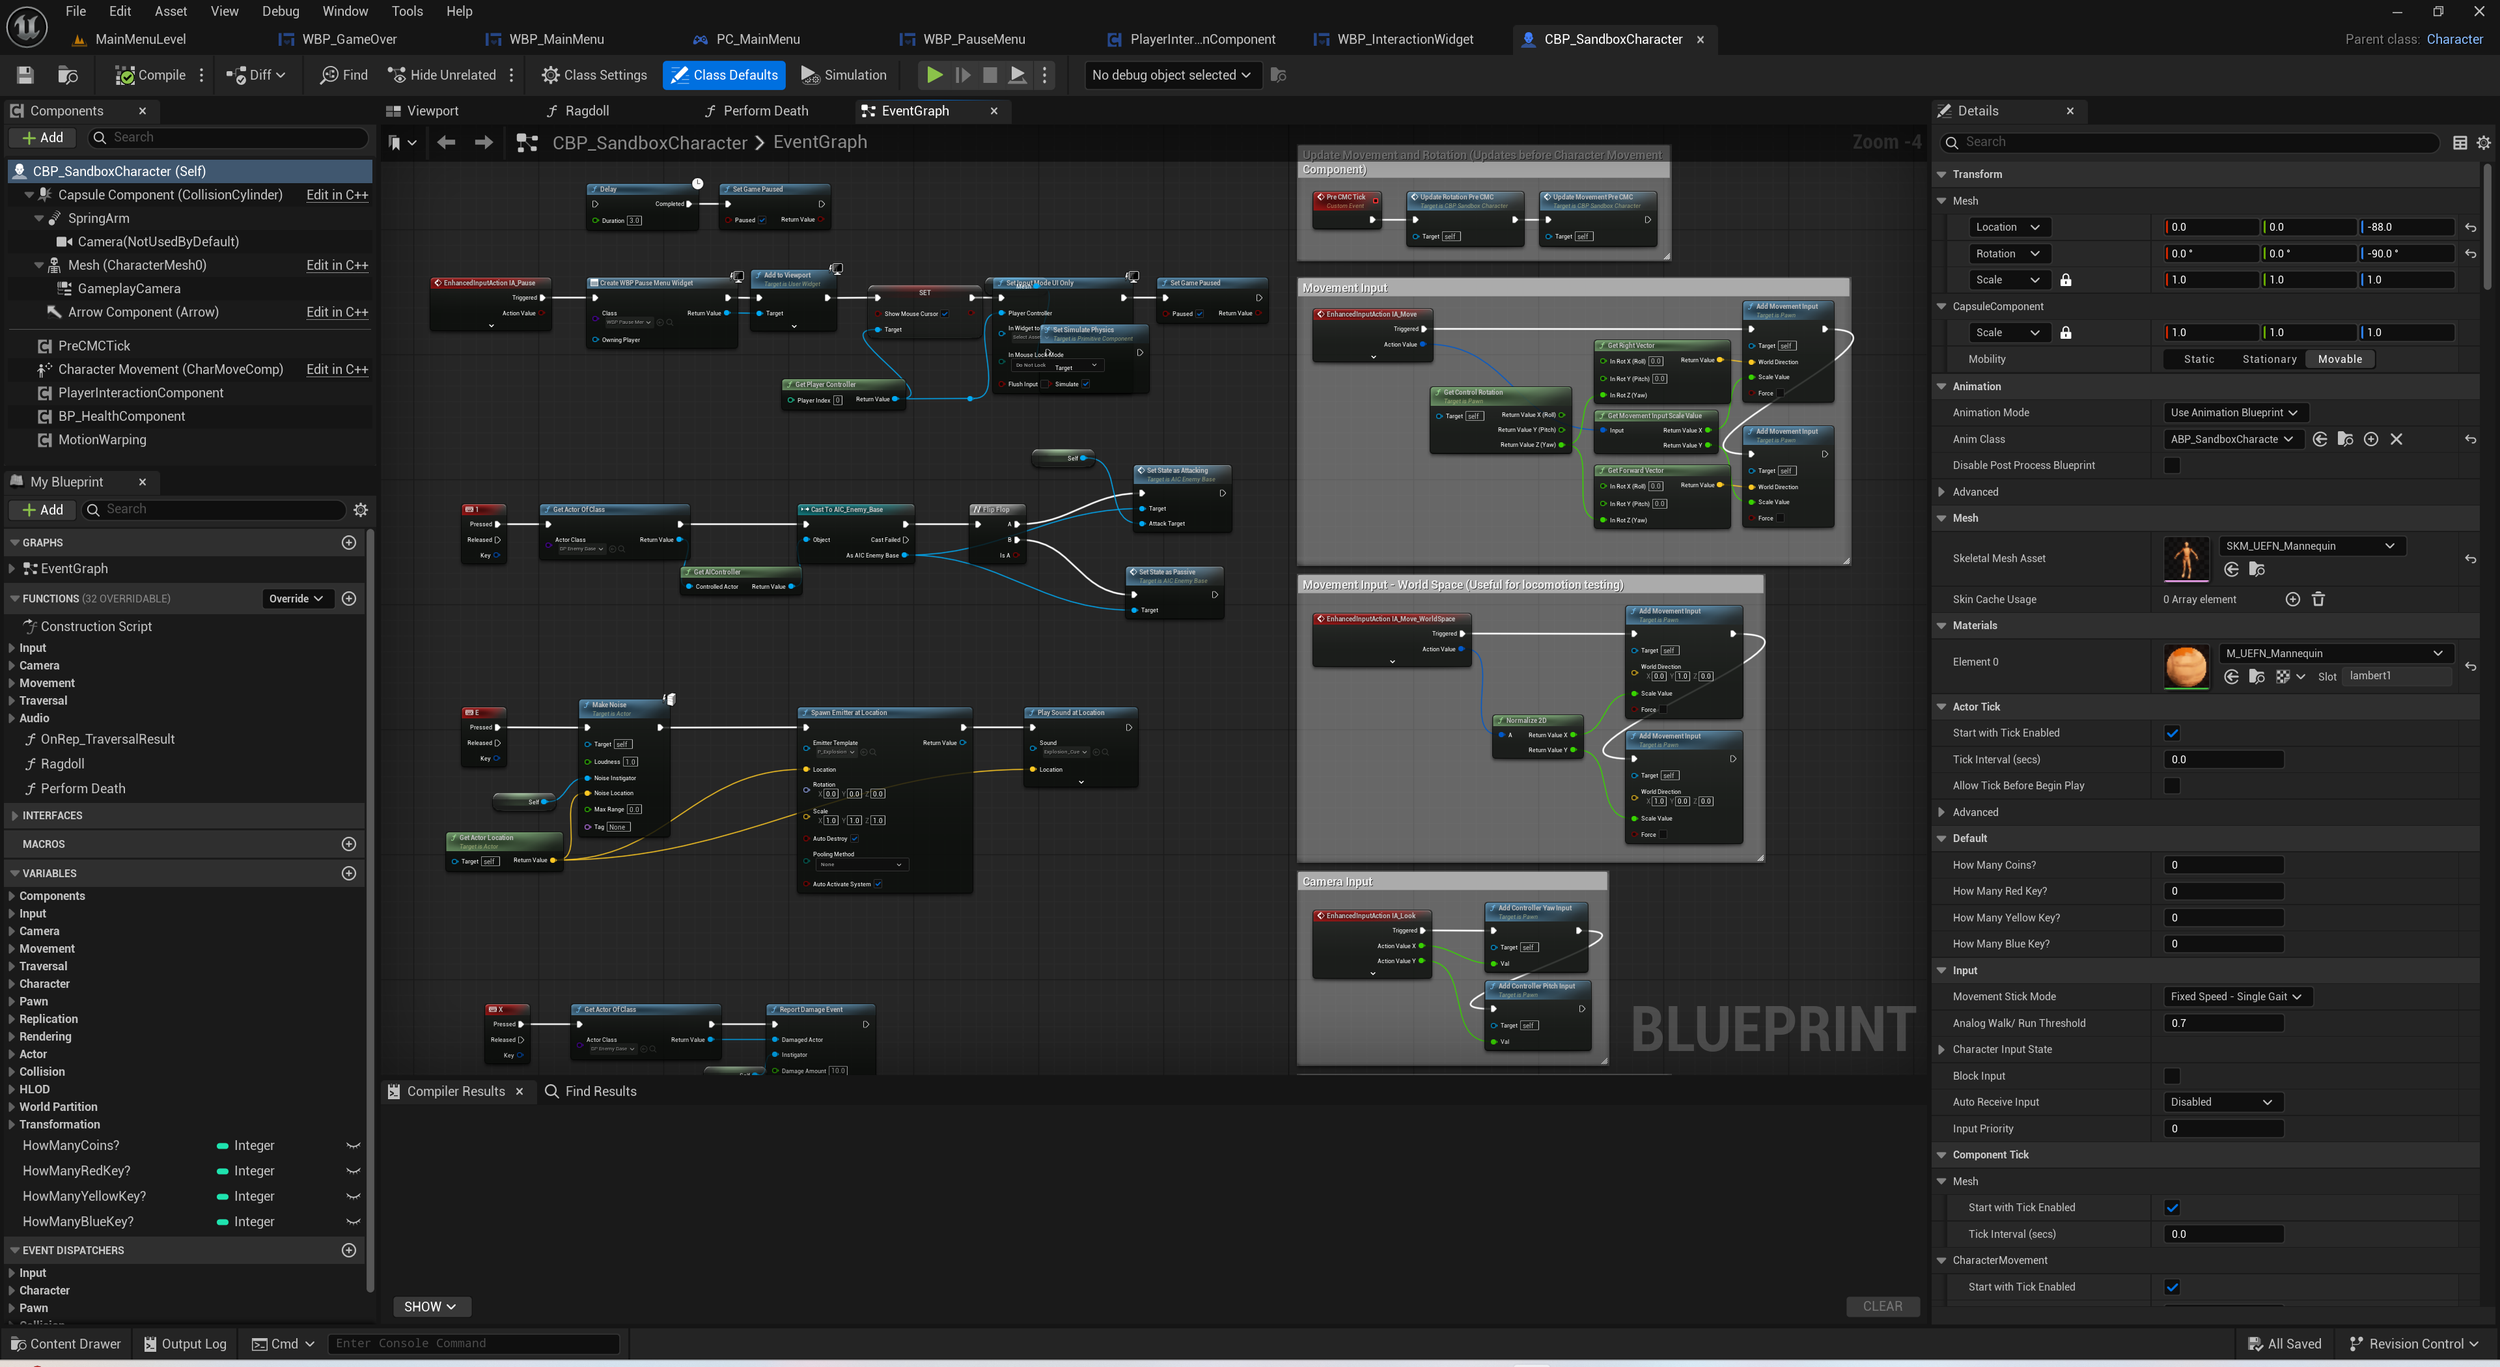Open Details panel settings gear

pos(2484,143)
